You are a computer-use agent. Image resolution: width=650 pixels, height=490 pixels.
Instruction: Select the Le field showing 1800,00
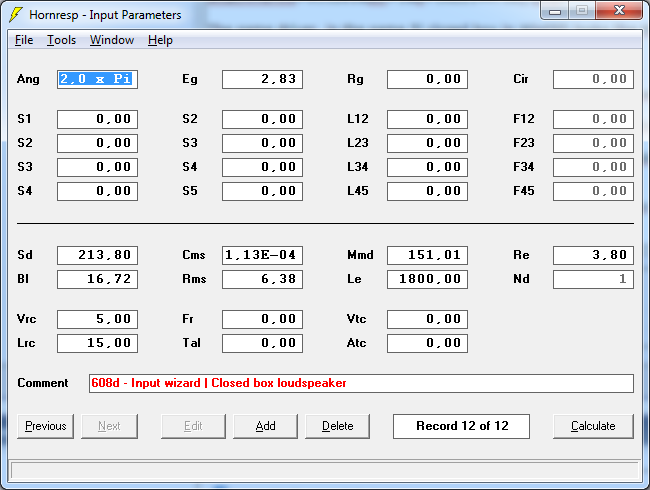tap(427, 279)
